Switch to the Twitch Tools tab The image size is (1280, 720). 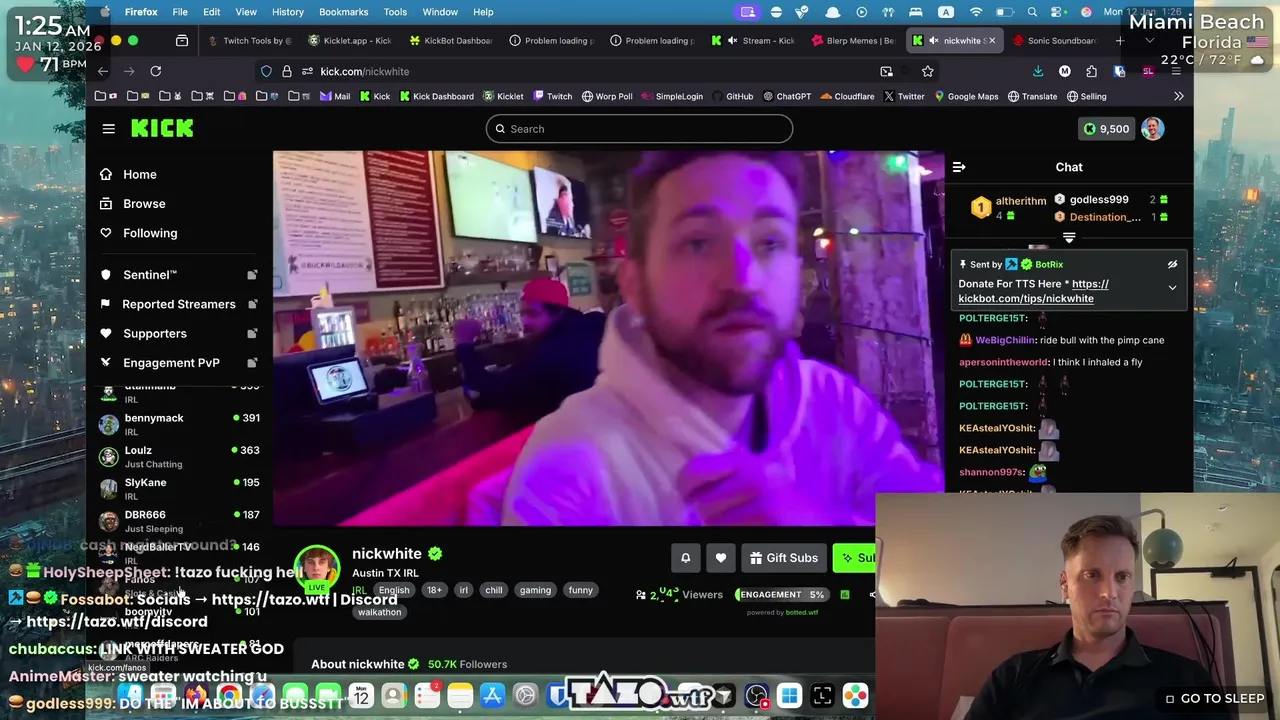[x=250, y=41]
